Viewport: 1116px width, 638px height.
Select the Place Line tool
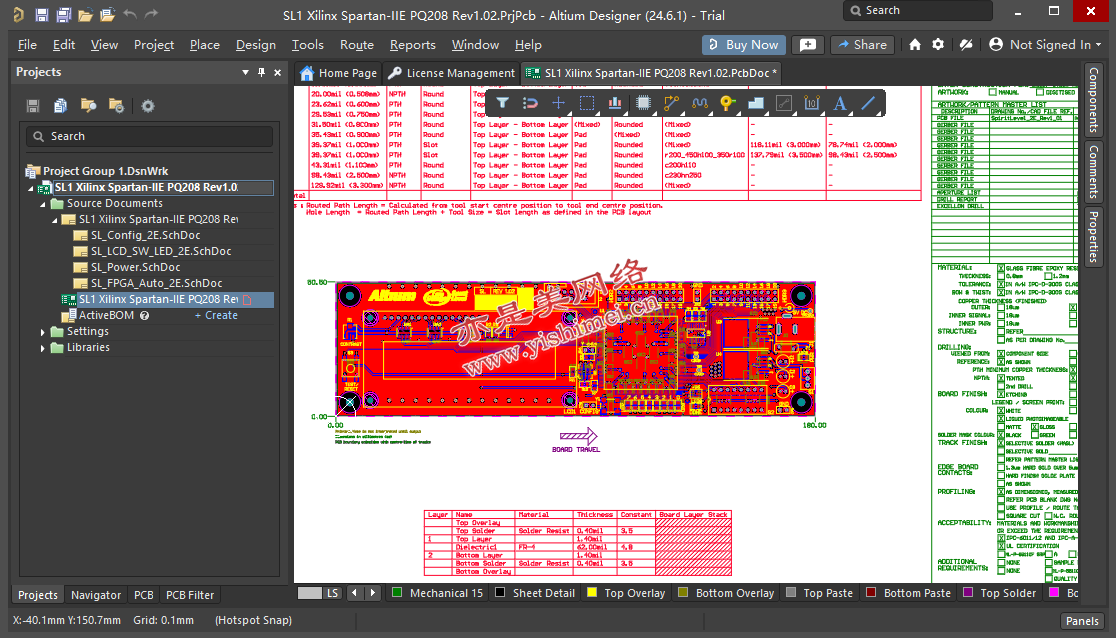[x=868, y=103]
